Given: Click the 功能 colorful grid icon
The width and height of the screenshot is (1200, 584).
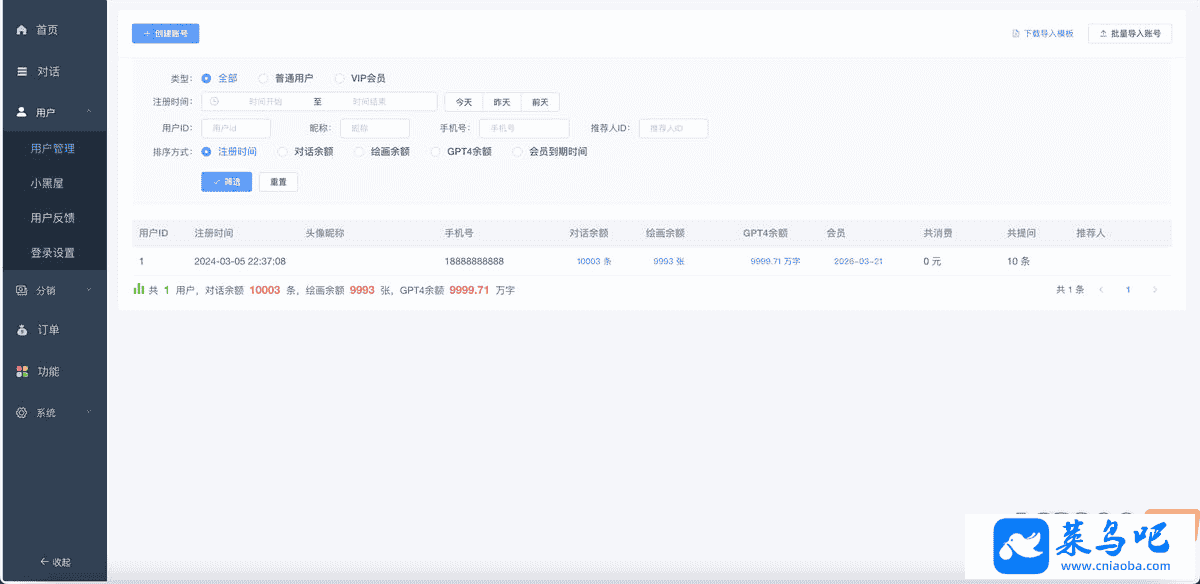Looking at the screenshot, I should click(x=22, y=372).
